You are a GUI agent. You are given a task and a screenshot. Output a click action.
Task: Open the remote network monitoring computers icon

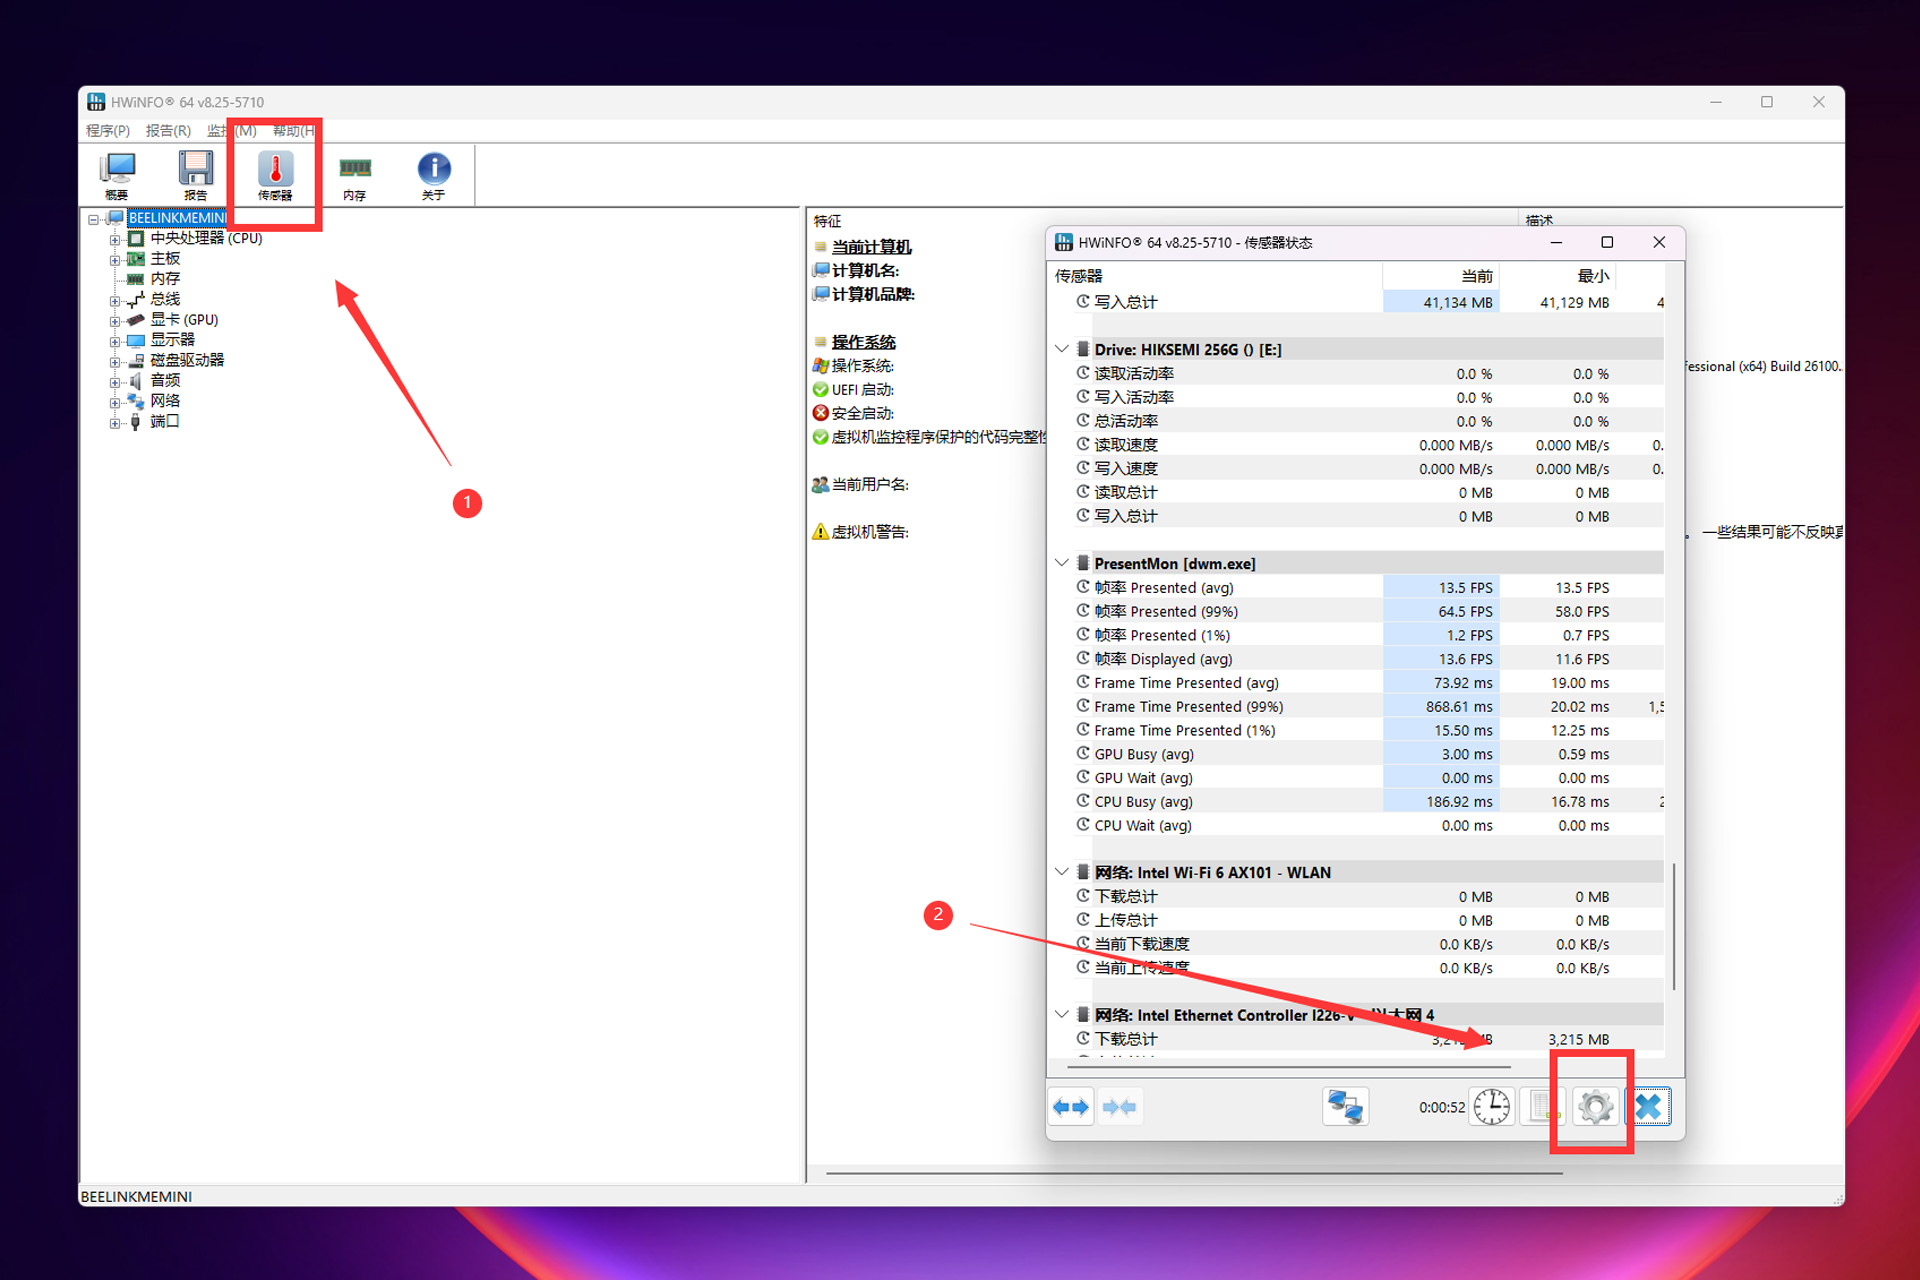tap(1345, 1107)
